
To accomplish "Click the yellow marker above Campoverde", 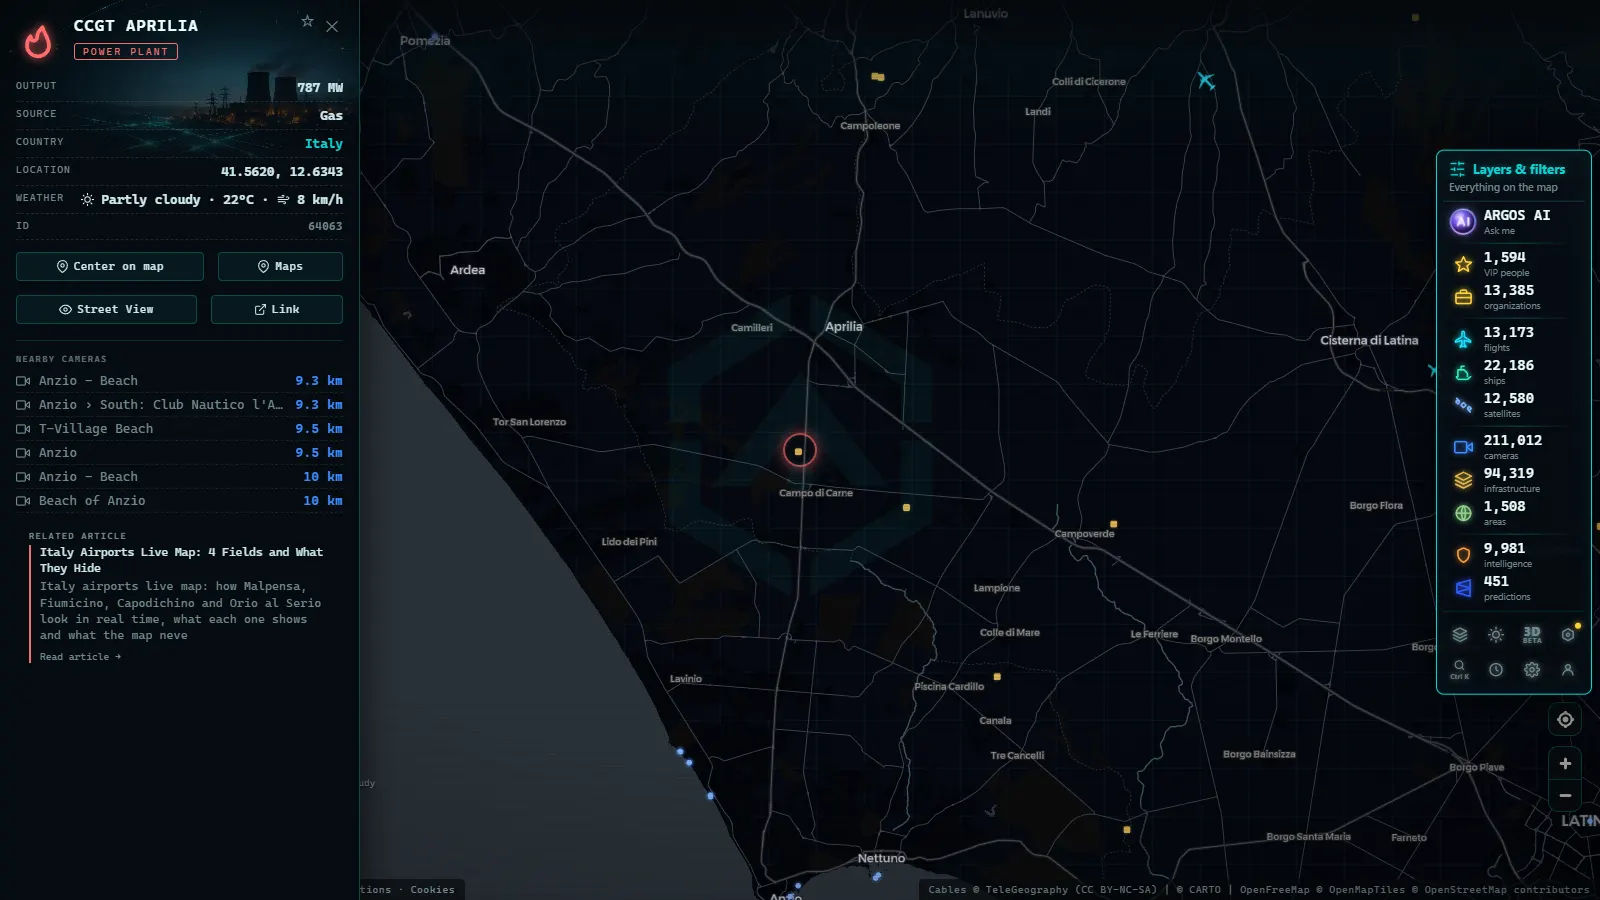I will (x=1113, y=524).
